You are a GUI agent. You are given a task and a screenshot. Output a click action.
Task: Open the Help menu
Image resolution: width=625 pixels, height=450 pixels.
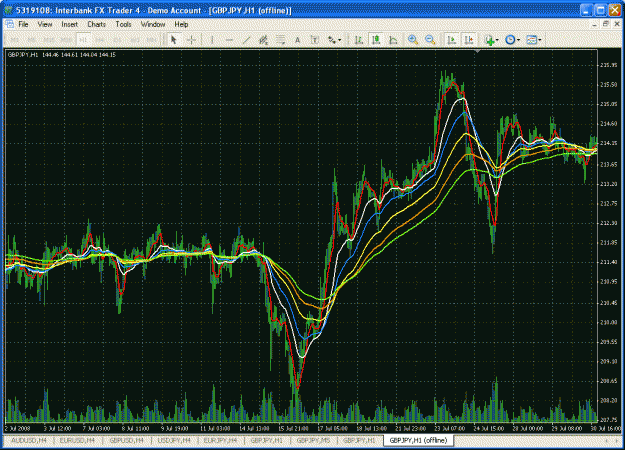coord(181,24)
